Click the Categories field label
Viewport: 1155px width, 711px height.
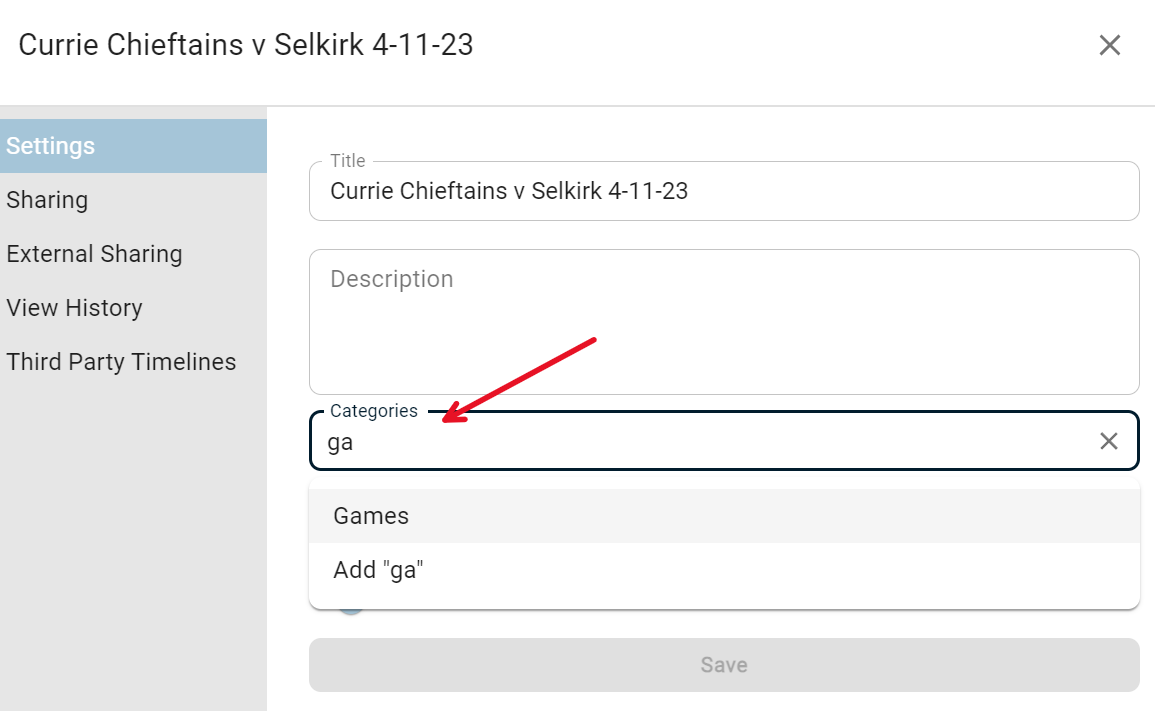coord(373,411)
